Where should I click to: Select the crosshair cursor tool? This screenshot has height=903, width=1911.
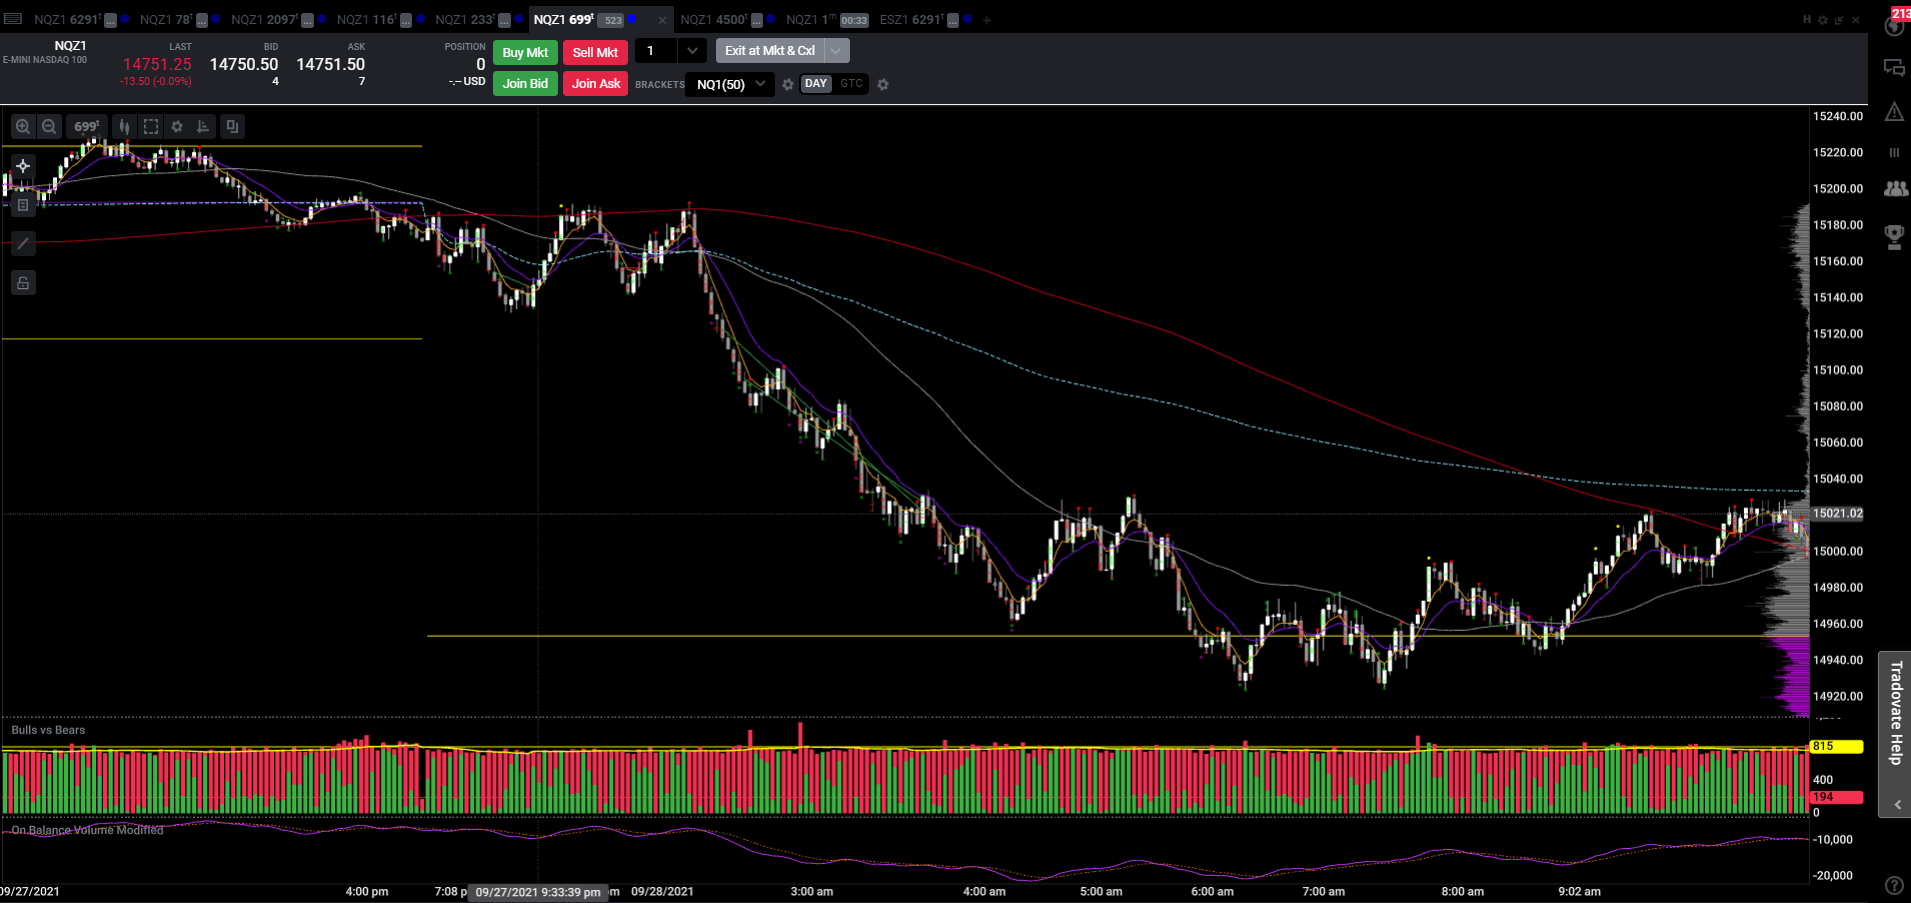pyautogui.click(x=23, y=166)
